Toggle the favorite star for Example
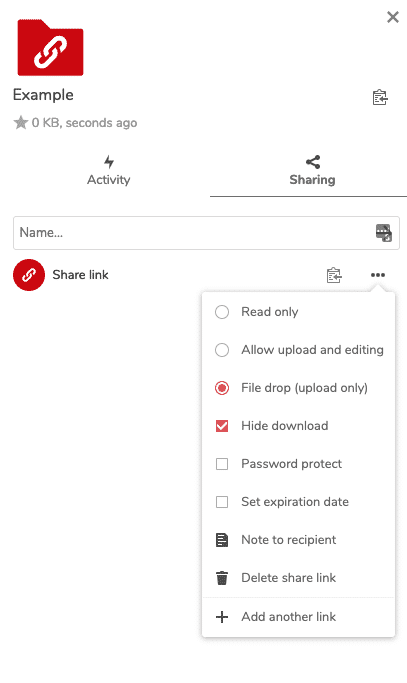 [x=20, y=122]
